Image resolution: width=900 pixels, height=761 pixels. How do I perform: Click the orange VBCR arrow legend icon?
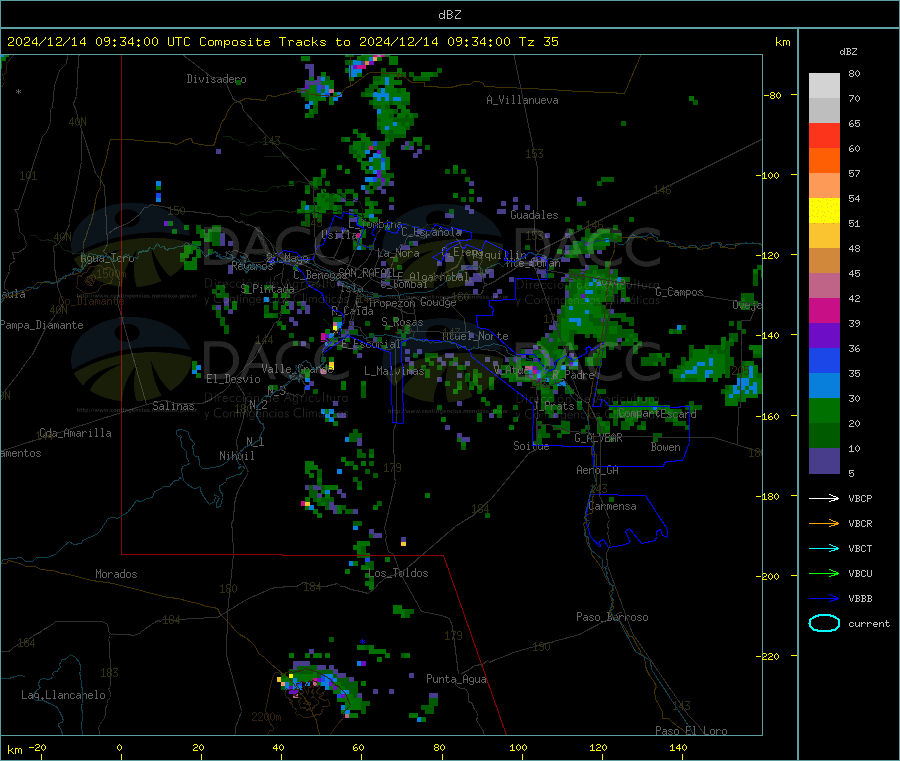point(824,523)
